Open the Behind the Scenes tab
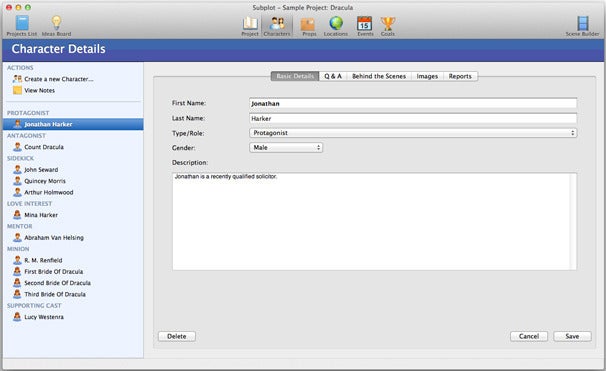The width and height of the screenshot is (606, 371). 379,76
